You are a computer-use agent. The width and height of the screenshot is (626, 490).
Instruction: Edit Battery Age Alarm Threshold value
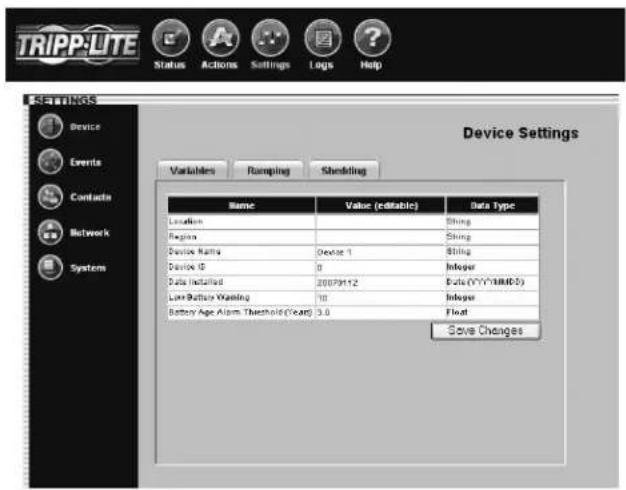tap(380, 312)
